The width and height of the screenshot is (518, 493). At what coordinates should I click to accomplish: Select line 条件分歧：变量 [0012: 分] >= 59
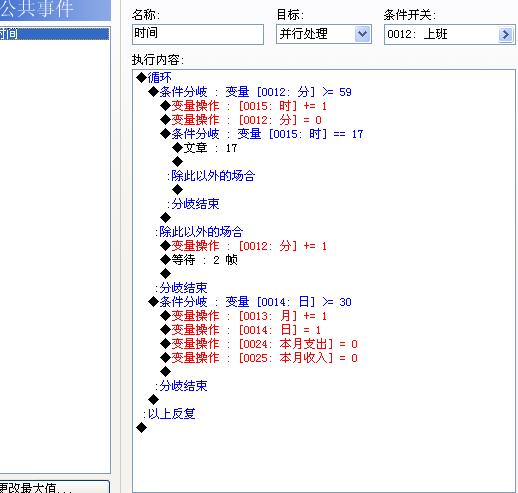(x=250, y=92)
